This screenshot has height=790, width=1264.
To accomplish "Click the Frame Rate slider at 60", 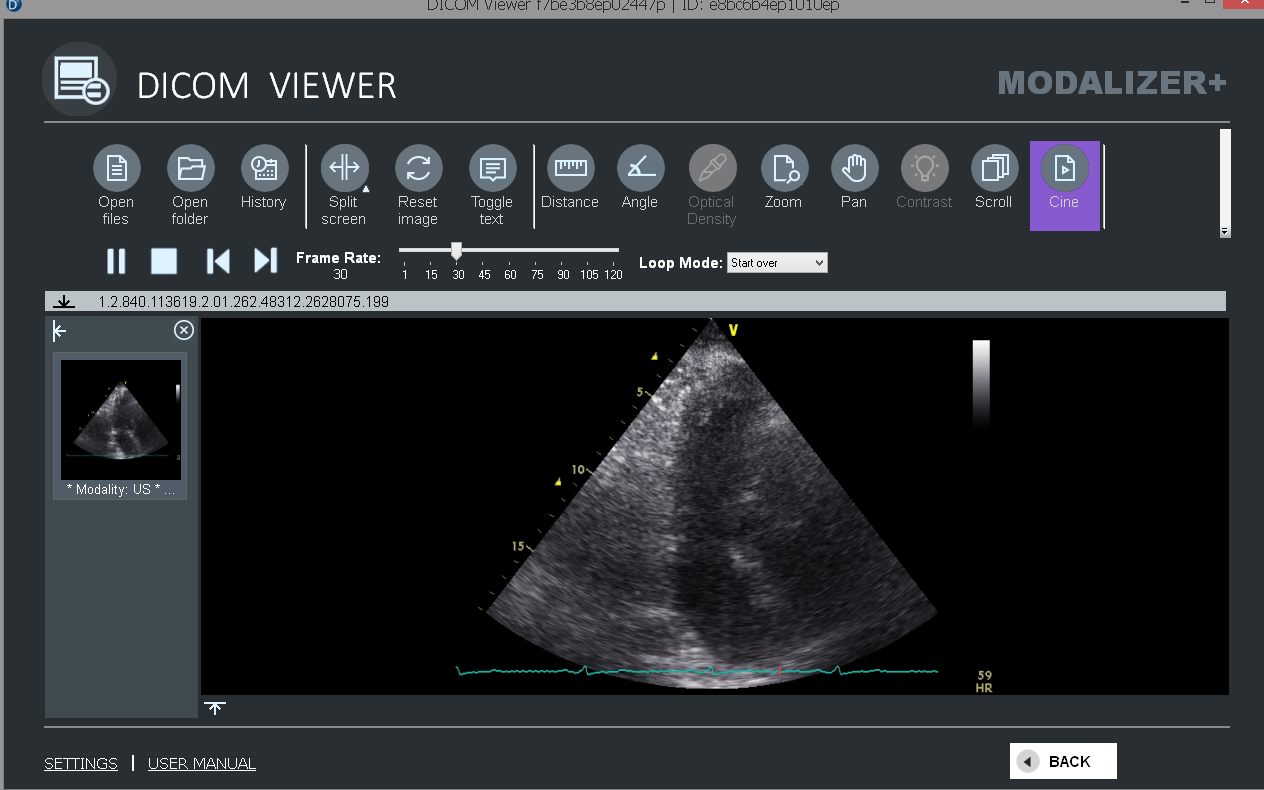I will click(510, 250).
